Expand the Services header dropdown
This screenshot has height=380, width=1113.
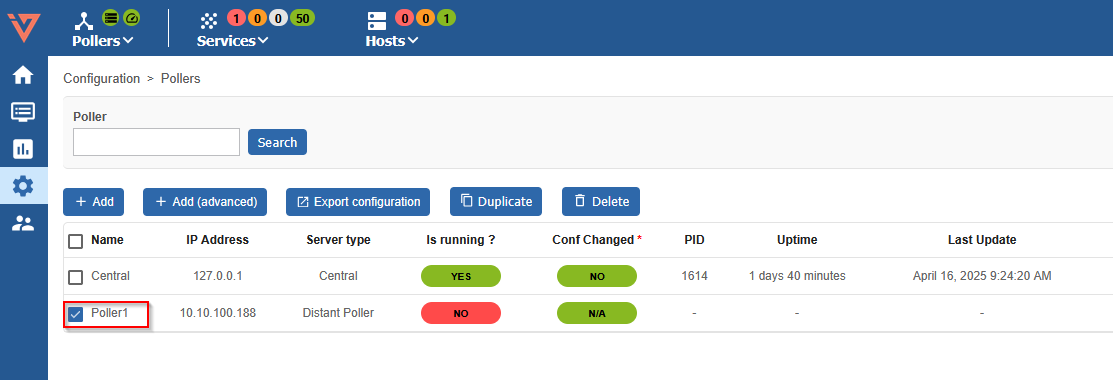click(x=233, y=41)
